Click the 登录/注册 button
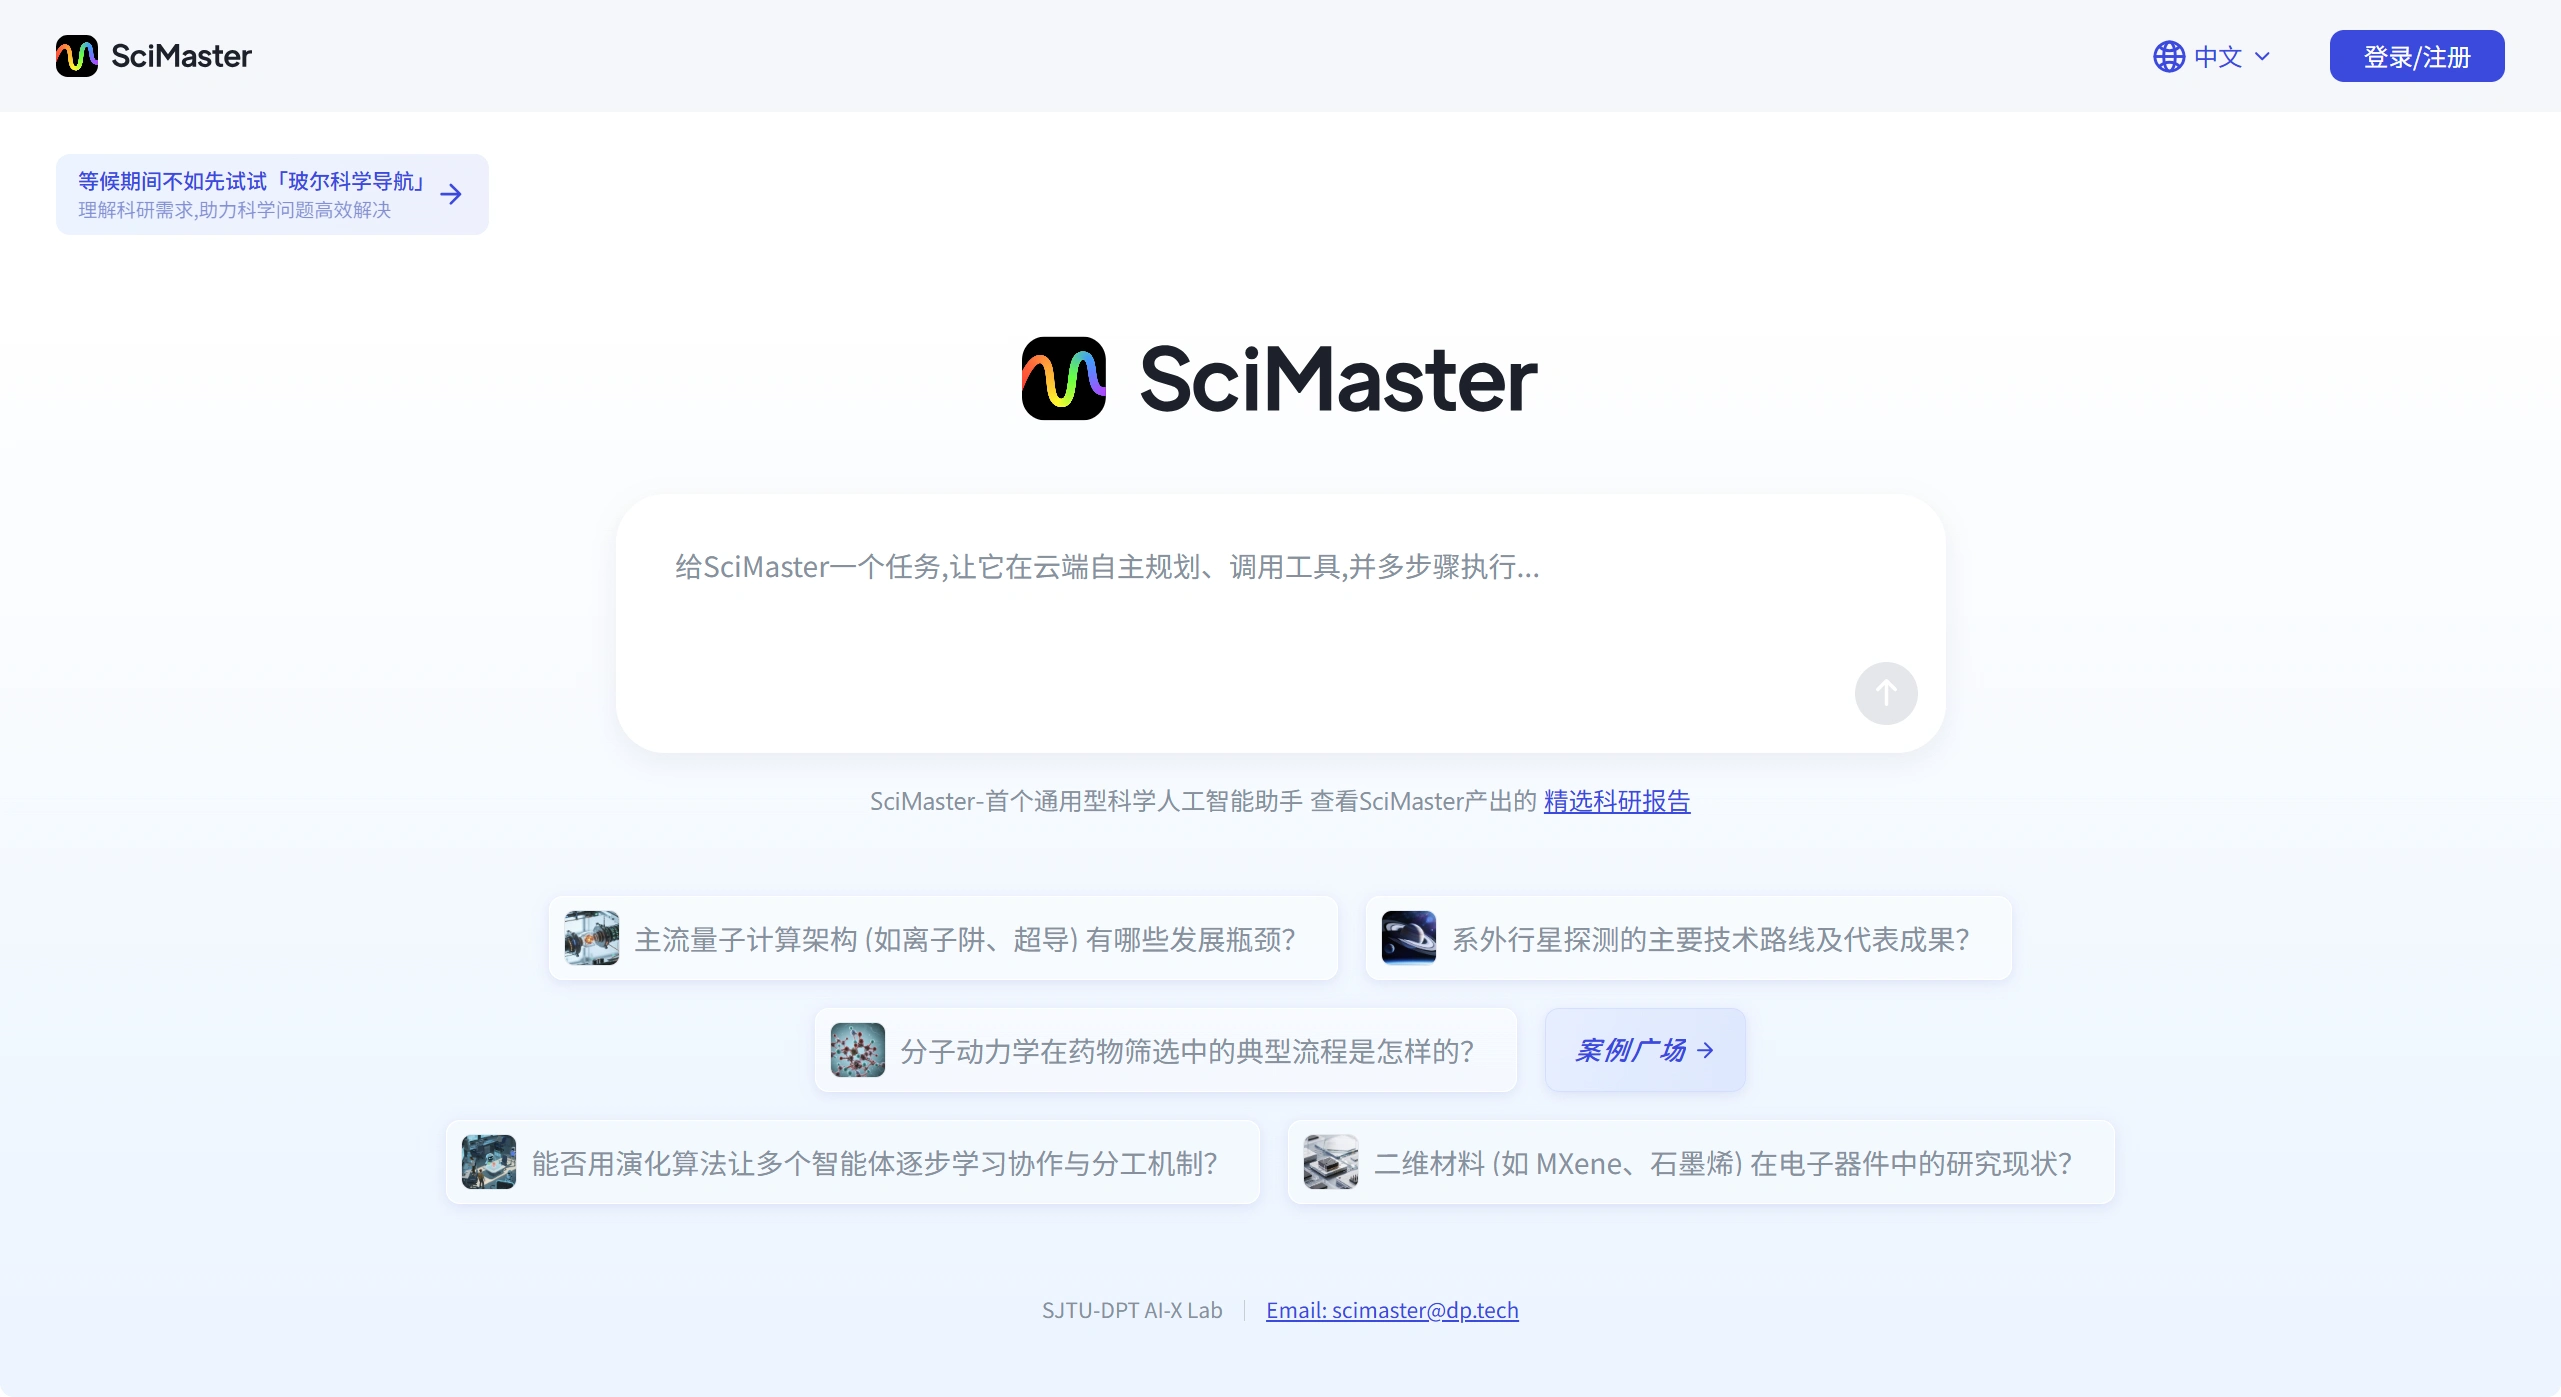Image resolution: width=2561 pixels, height=1397 pixels. point(2416,57)
